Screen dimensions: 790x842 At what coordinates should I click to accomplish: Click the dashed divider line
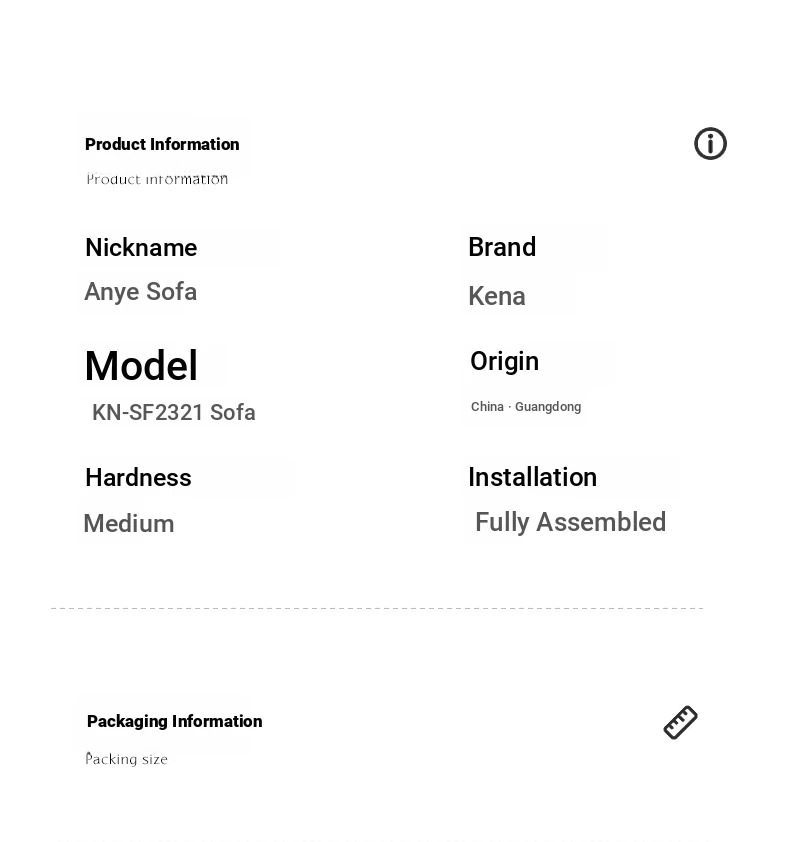[x=377, y=608]
